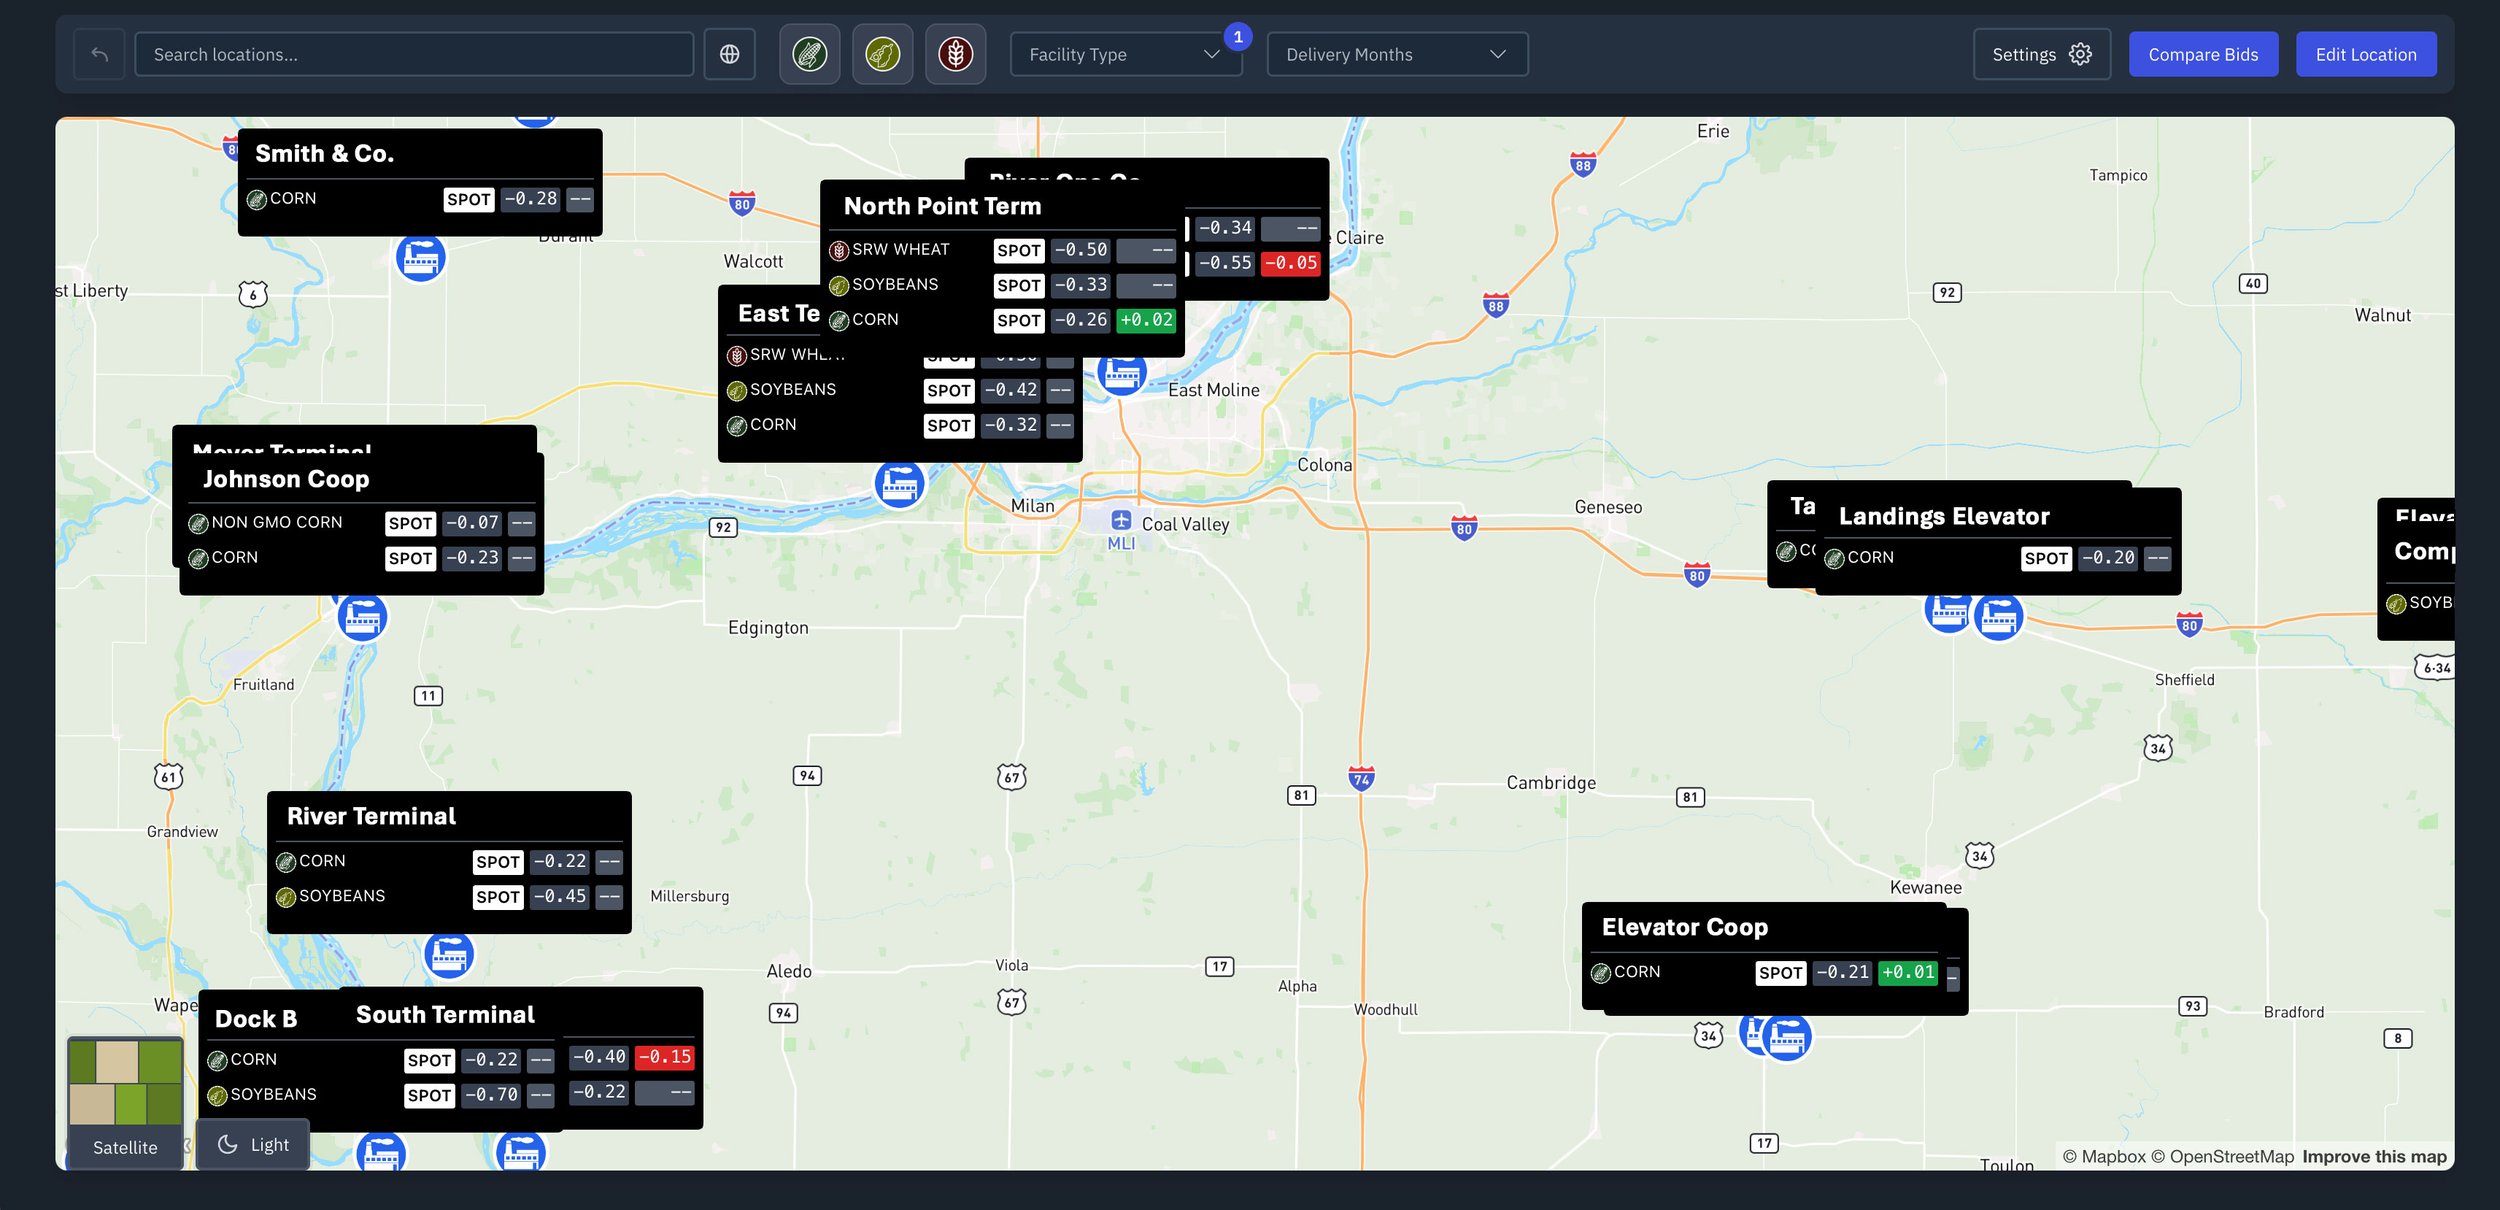The height and width of the screenshot is (1210, 2500).
Task: Toggle the Light map theme
Action: tap(253, 1144)
